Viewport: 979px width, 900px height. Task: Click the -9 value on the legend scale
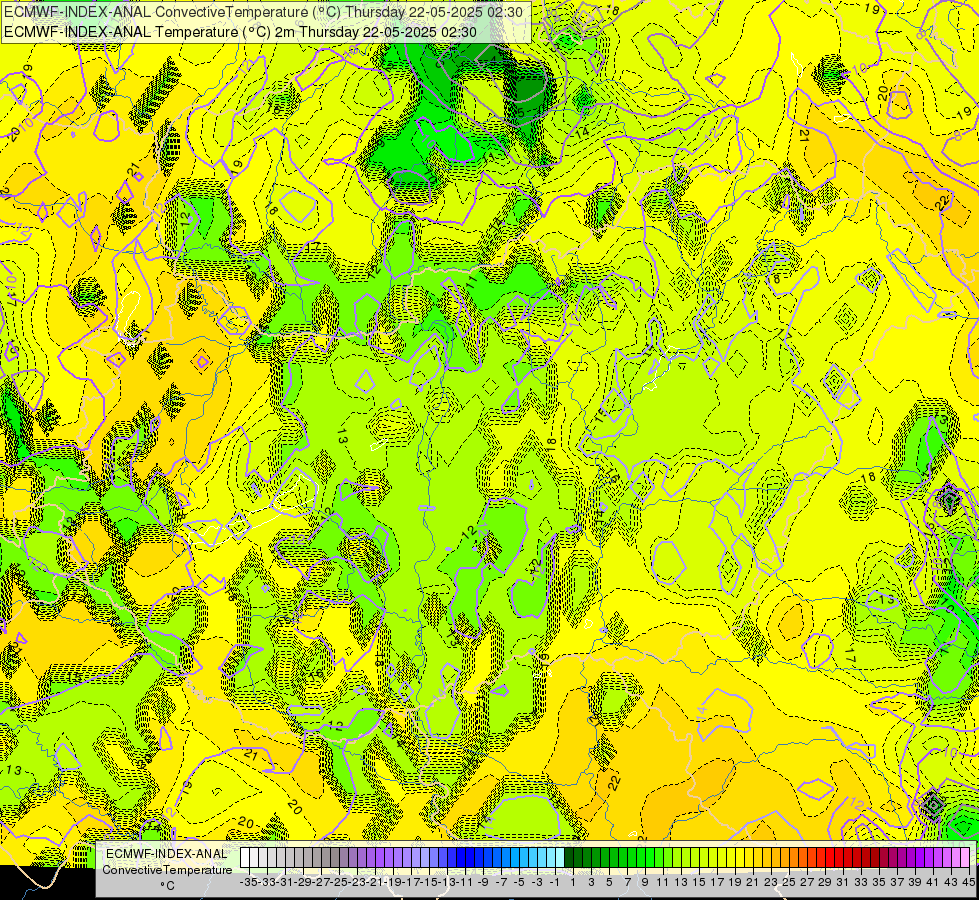coord(483,882)
